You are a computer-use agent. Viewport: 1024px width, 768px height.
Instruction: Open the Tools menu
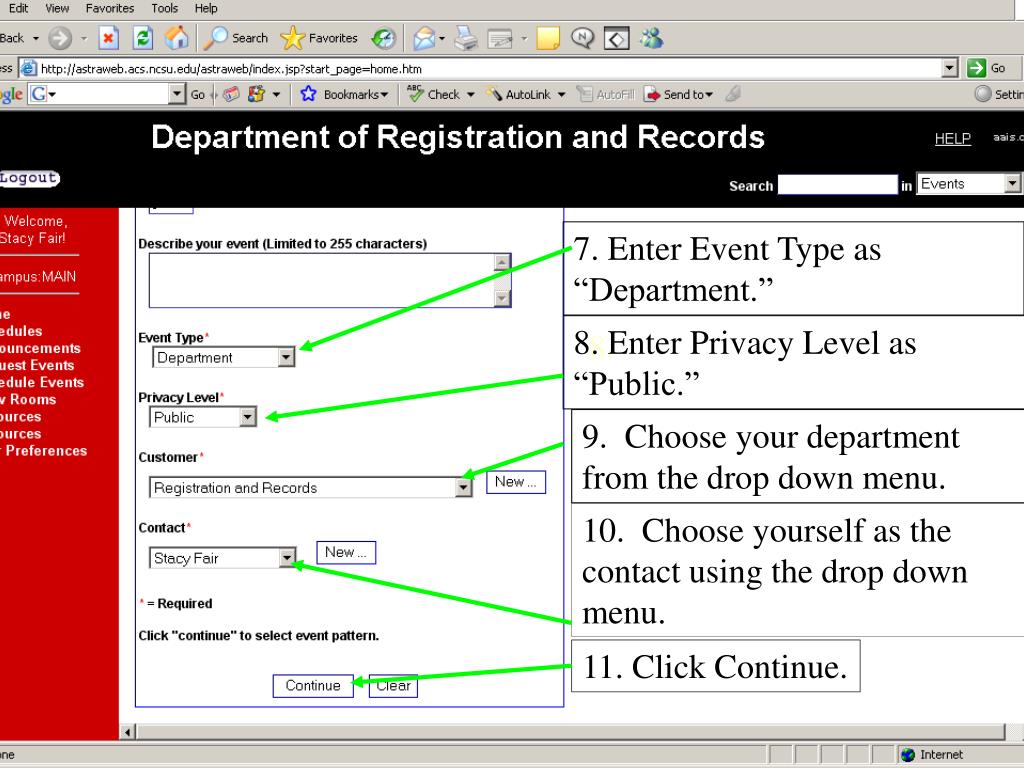tap(165, 8)
